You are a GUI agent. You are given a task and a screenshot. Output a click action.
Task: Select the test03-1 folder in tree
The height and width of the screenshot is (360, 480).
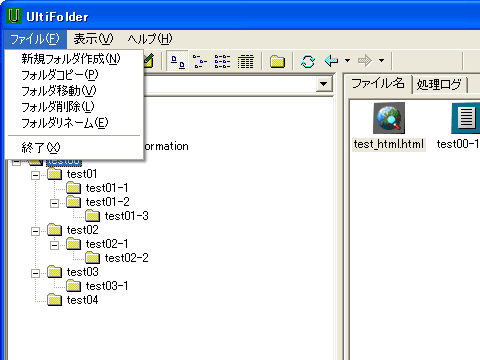tap(107, 286)
